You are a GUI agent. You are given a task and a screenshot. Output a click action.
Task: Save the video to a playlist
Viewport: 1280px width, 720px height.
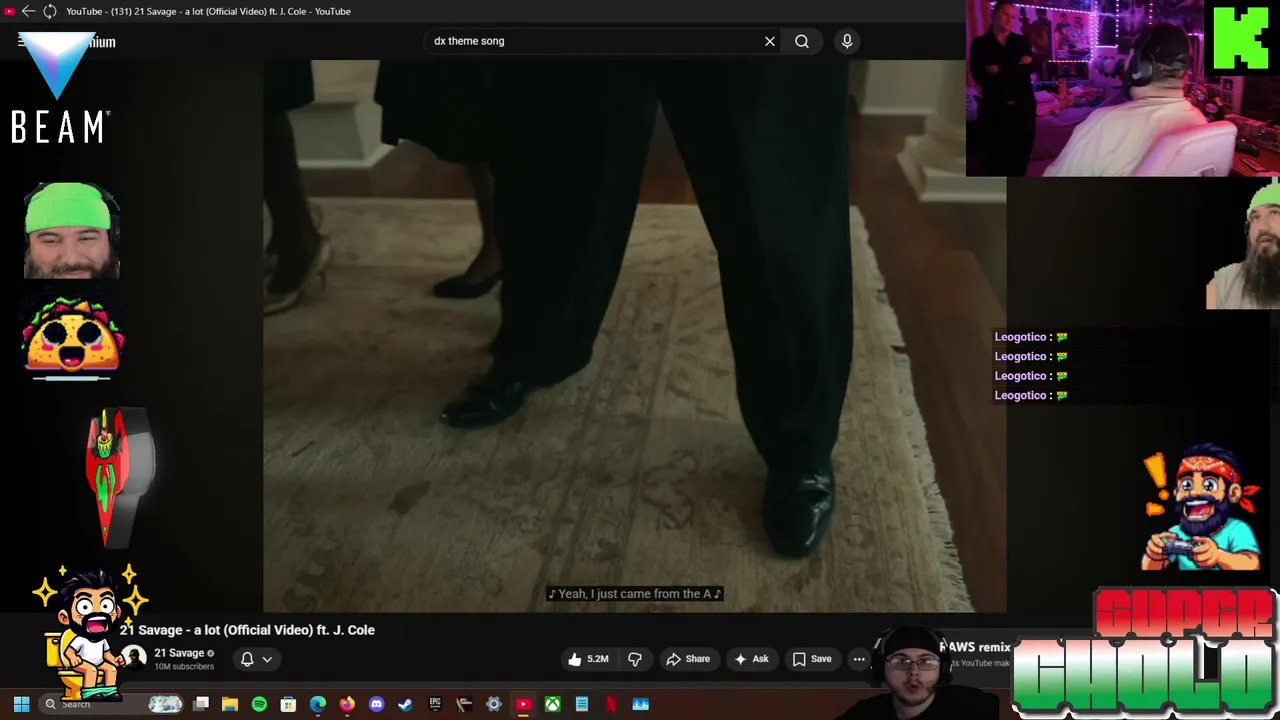click(812, 659)
